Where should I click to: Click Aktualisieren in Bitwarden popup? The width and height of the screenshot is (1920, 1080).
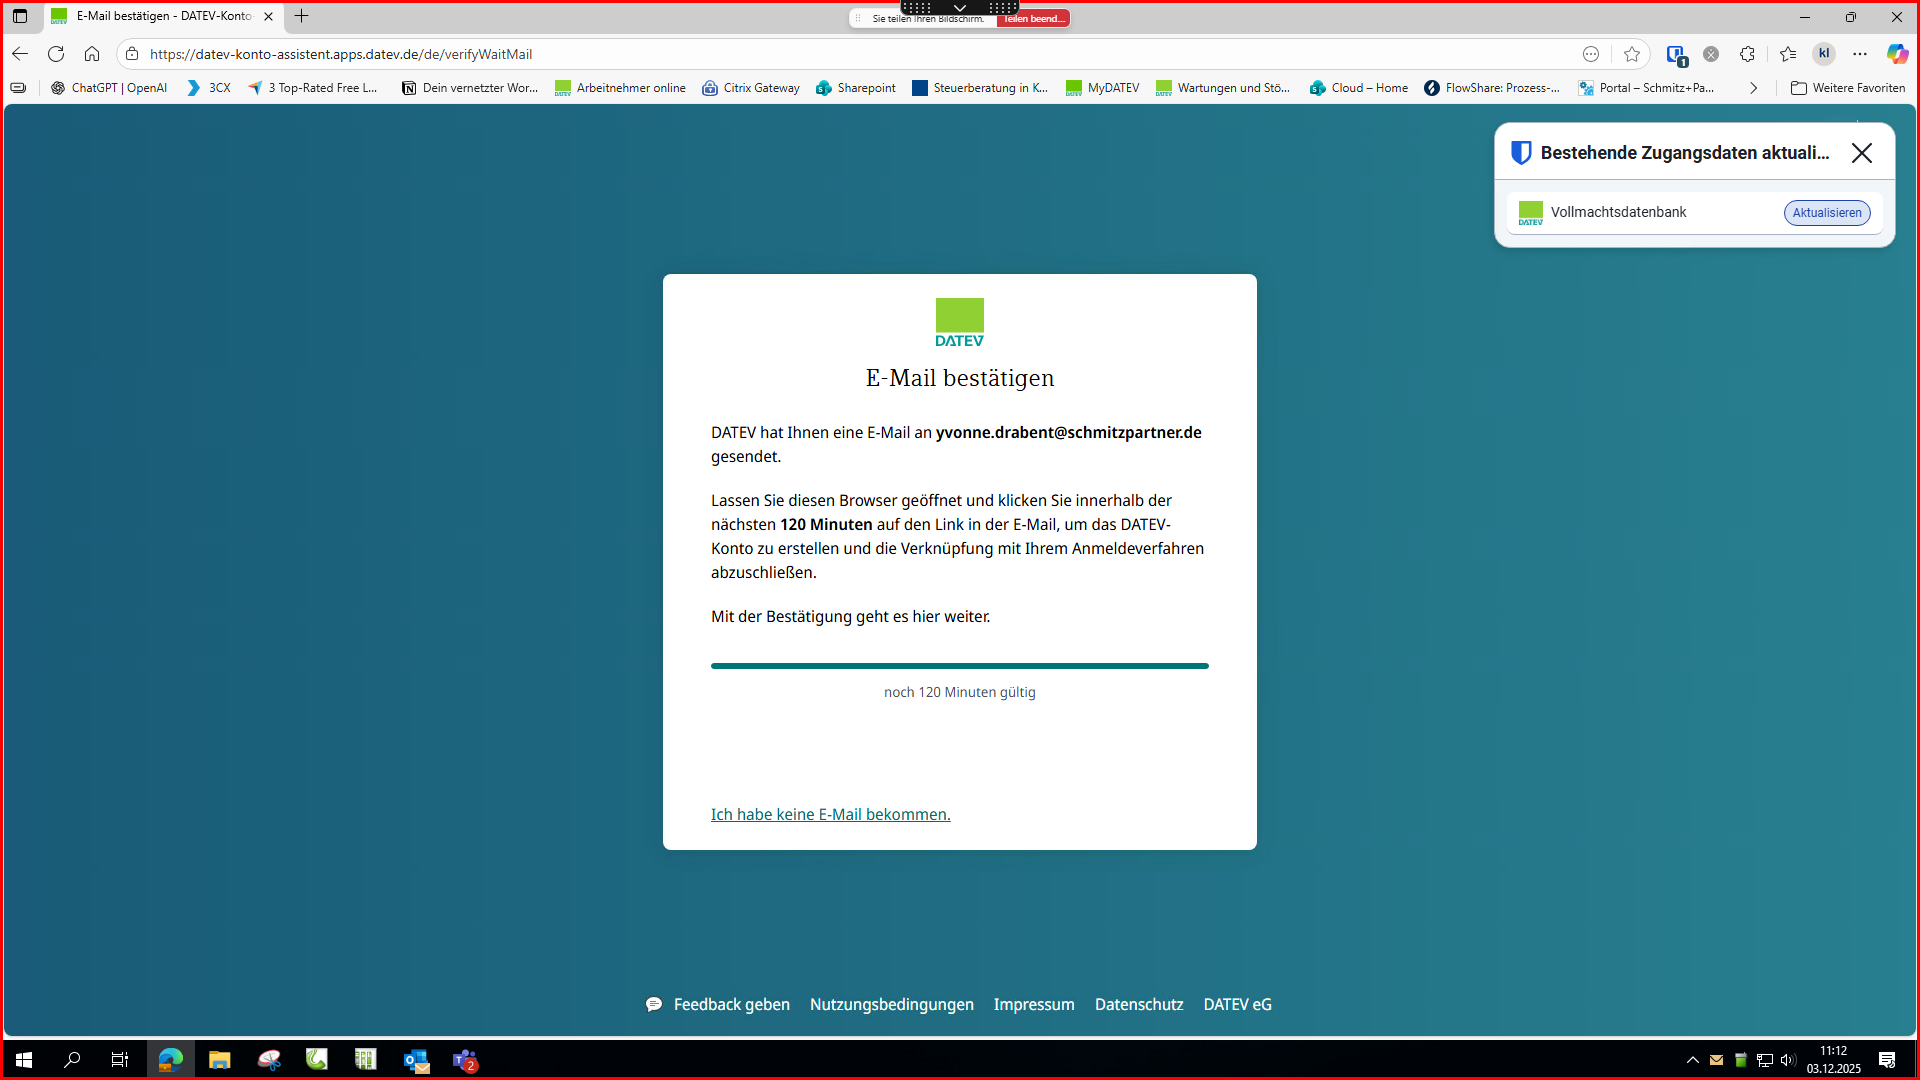coord(1826,212)
